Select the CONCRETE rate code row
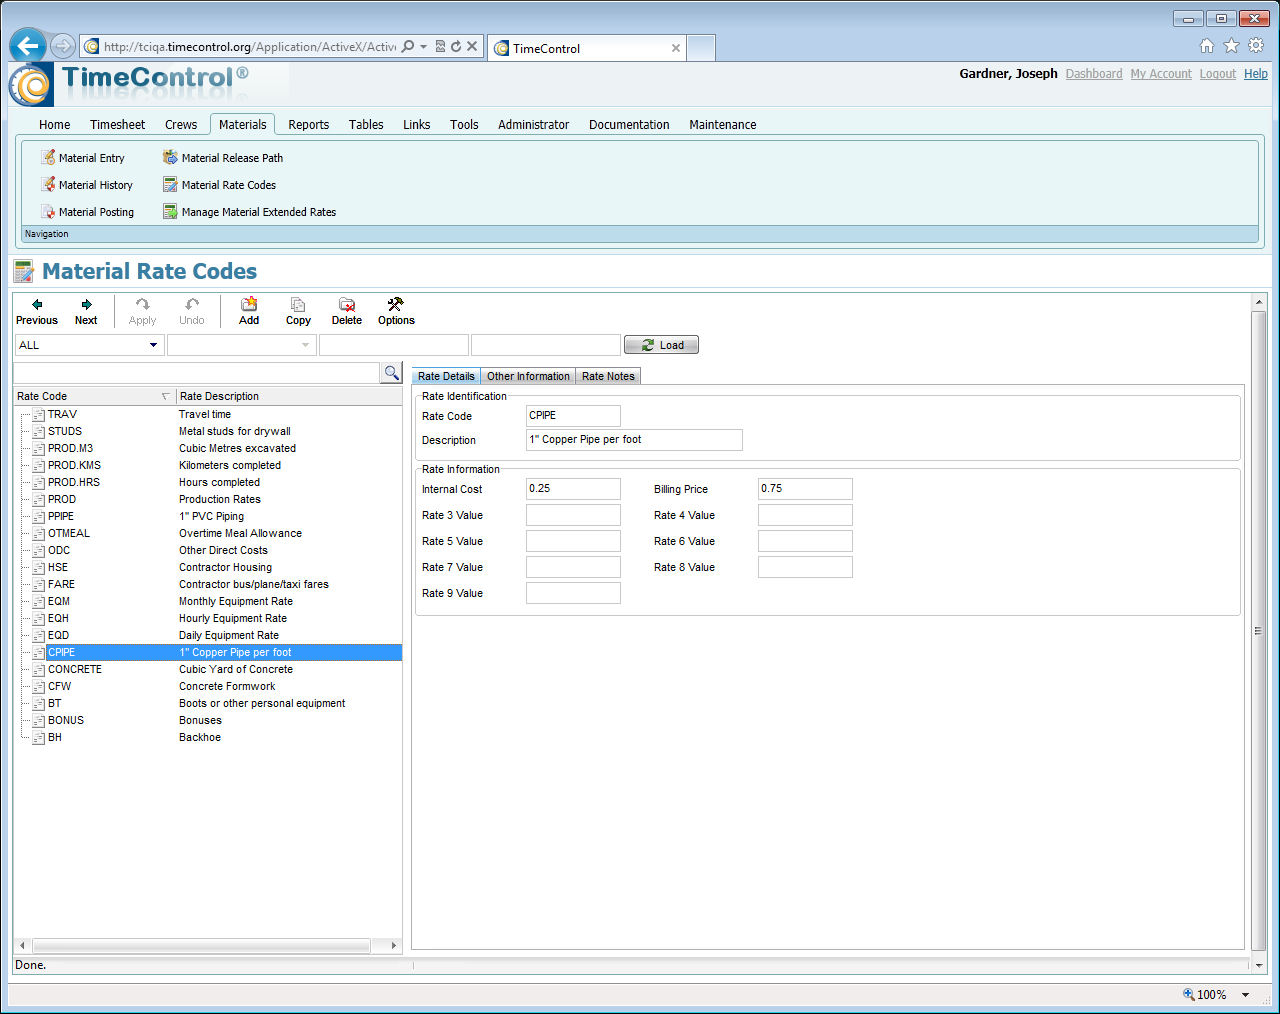This screenshot has width=1280, height=1014. pos(75,669)
